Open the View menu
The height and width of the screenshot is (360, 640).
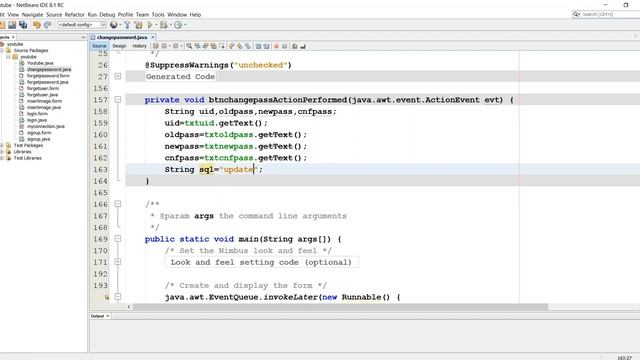click(13, 14)
